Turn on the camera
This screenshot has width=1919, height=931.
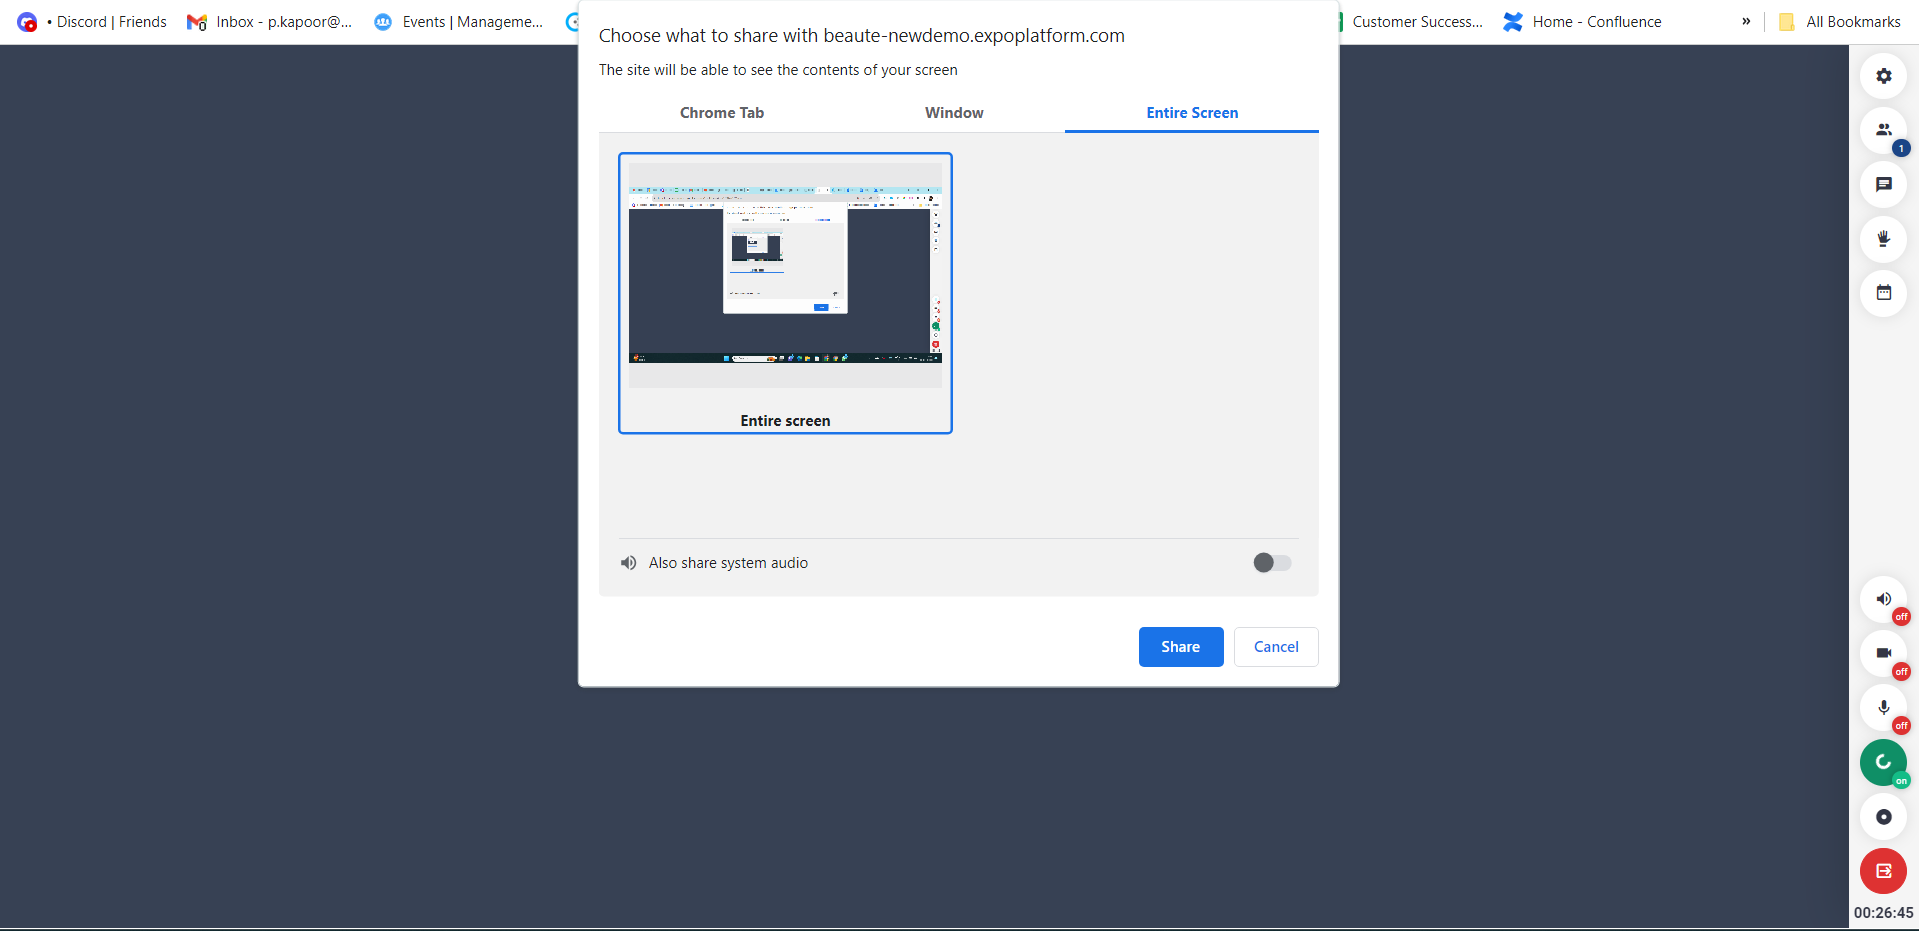(x=1883, y=654)
